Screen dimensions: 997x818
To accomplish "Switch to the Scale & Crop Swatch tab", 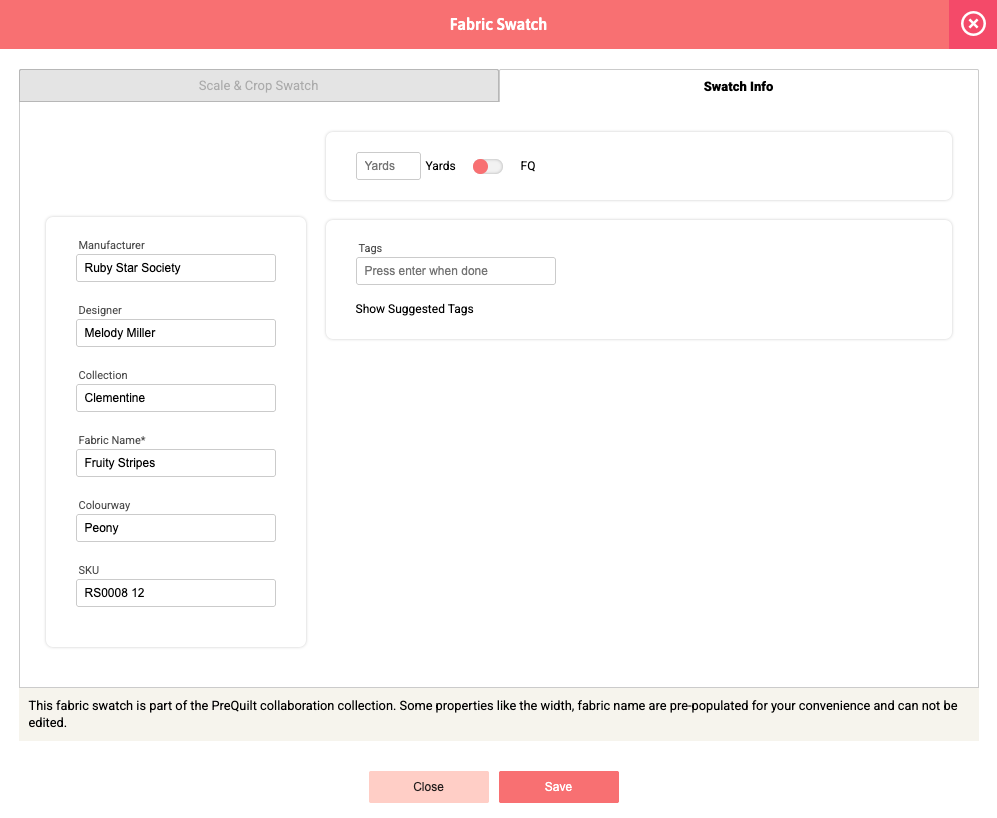I will [x=258, y=86].
